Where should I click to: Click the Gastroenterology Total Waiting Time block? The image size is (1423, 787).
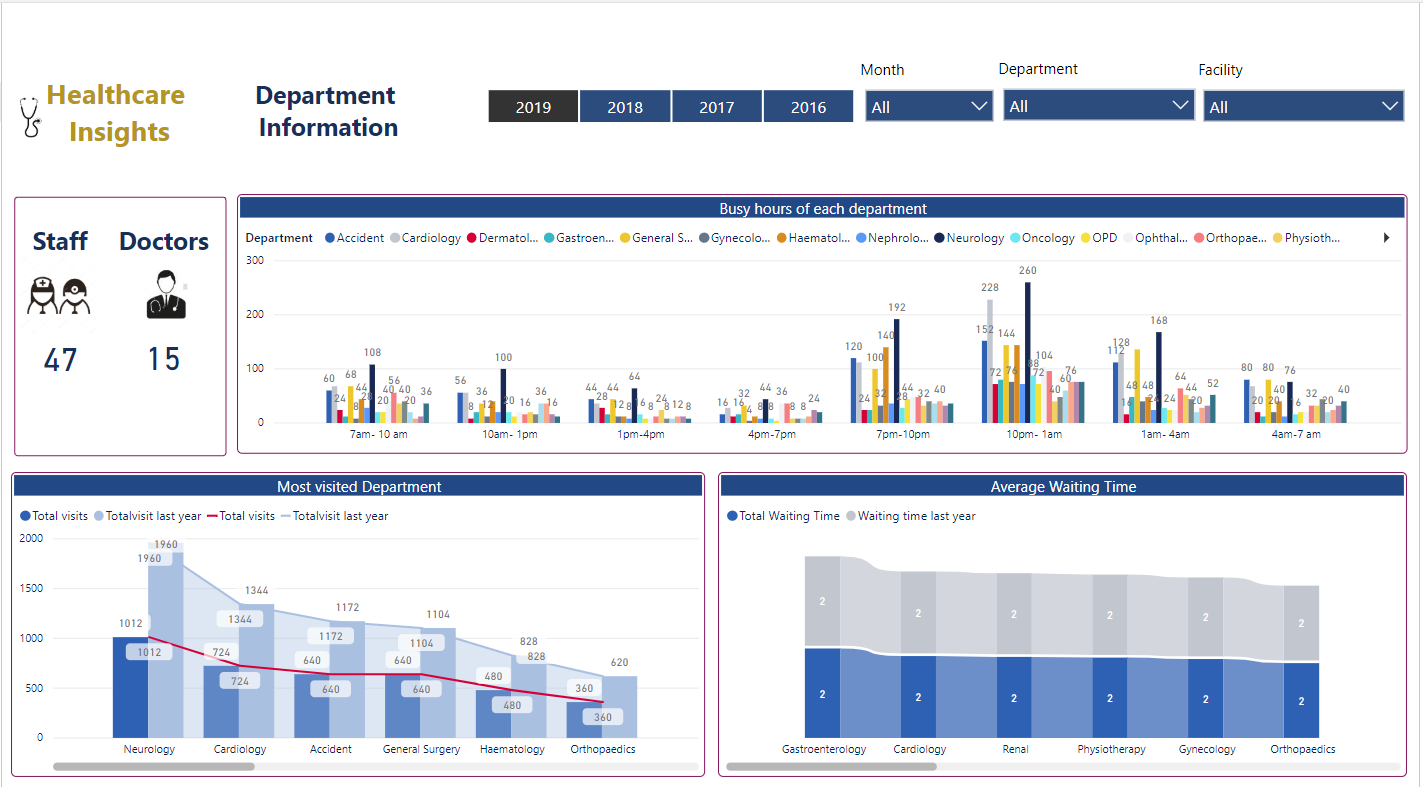point(822,693)
